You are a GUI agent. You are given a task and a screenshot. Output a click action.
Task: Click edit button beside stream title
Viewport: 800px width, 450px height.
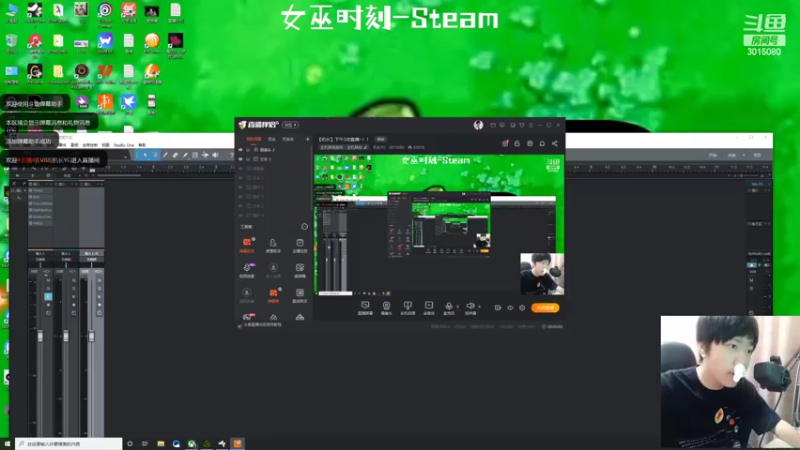point(381,139)
